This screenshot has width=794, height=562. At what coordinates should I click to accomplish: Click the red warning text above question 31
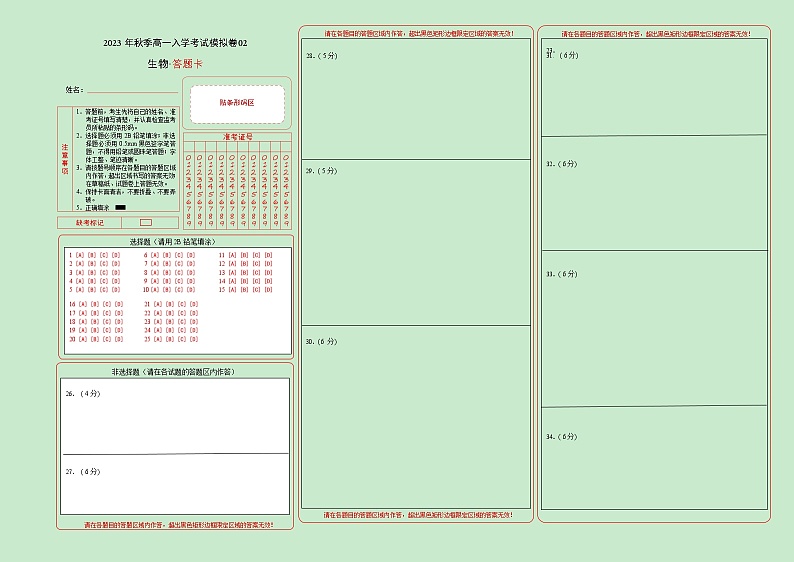[656, 34]
